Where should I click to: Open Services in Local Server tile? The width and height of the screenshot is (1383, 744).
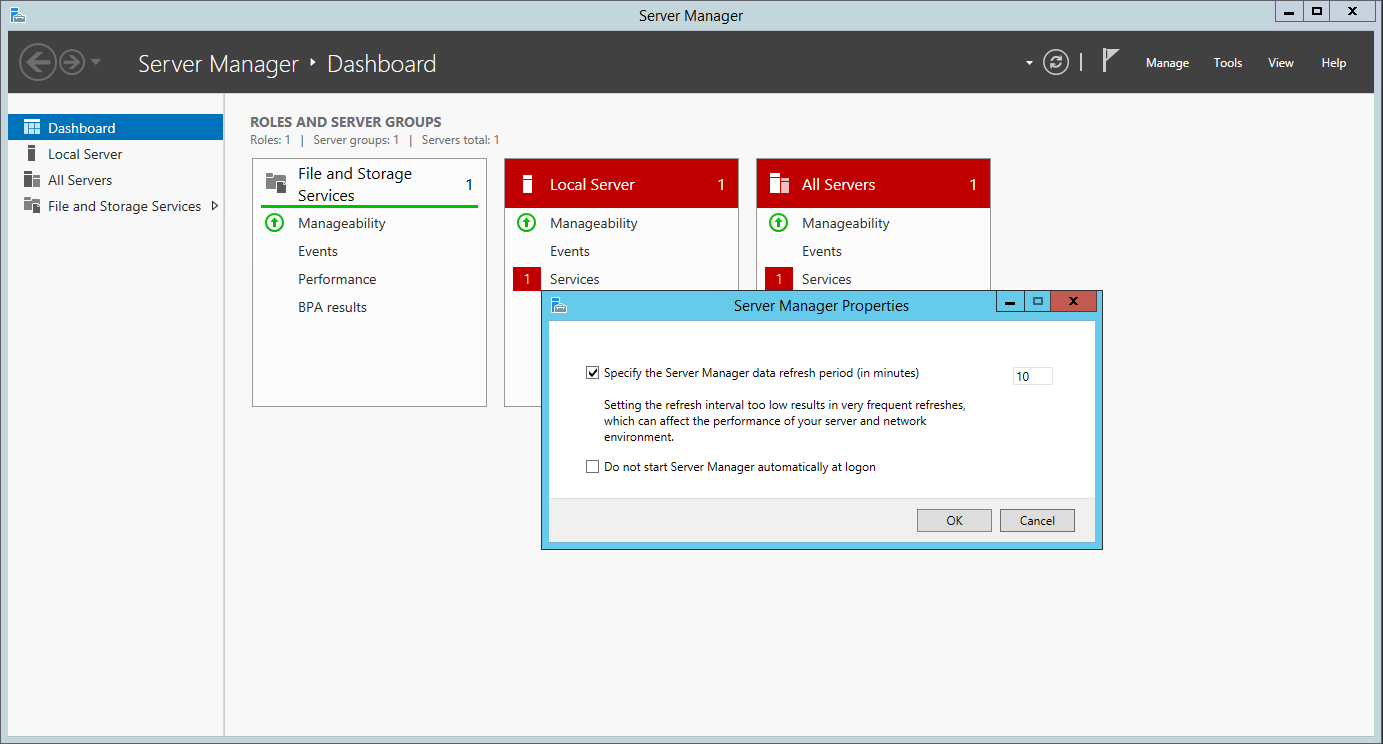pyautogui.click(x=575, y=279)
